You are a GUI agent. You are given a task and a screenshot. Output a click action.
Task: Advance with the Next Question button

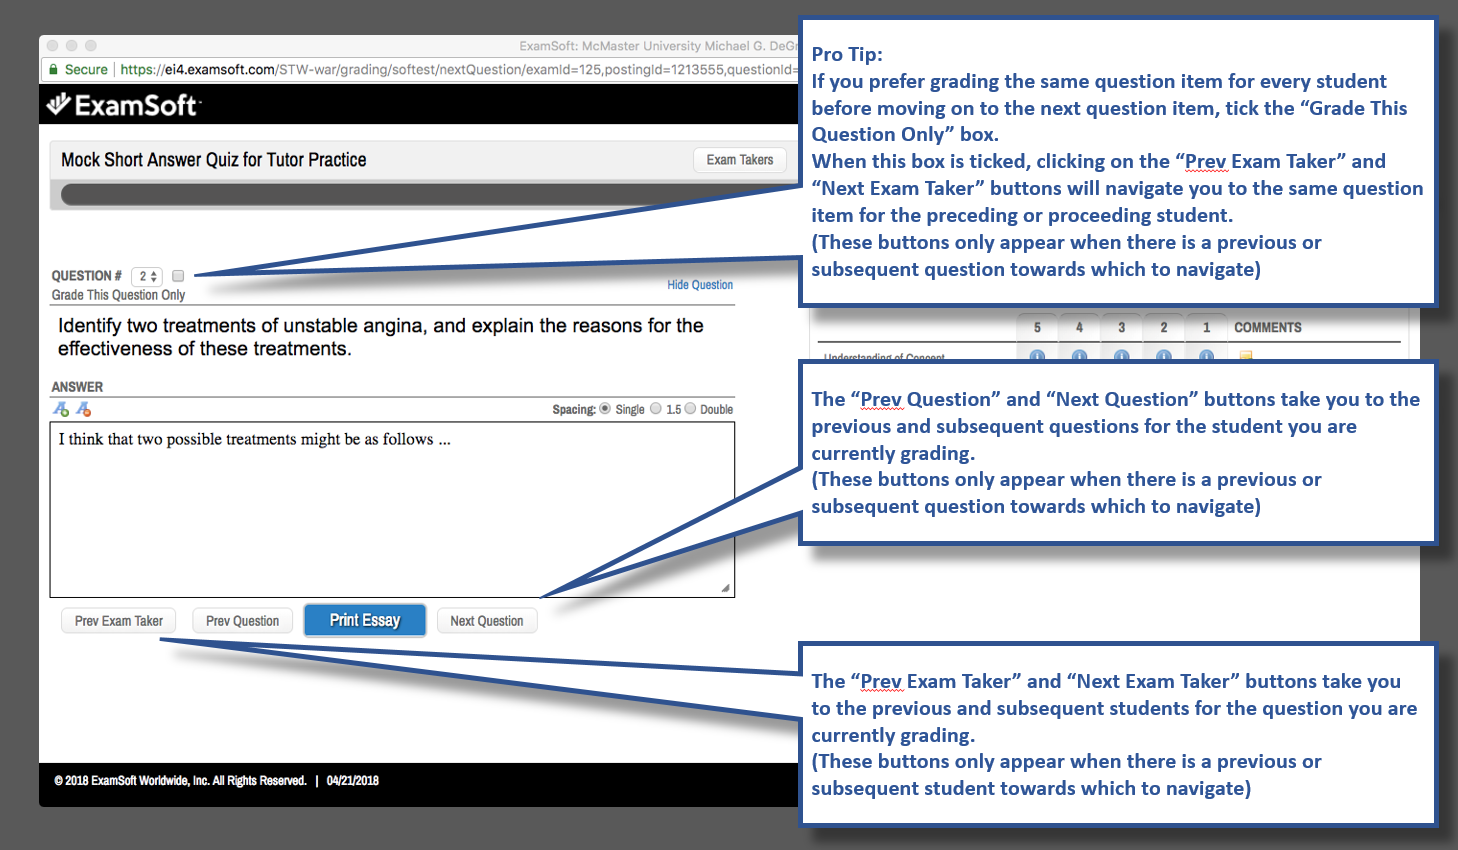pos(487,621)
